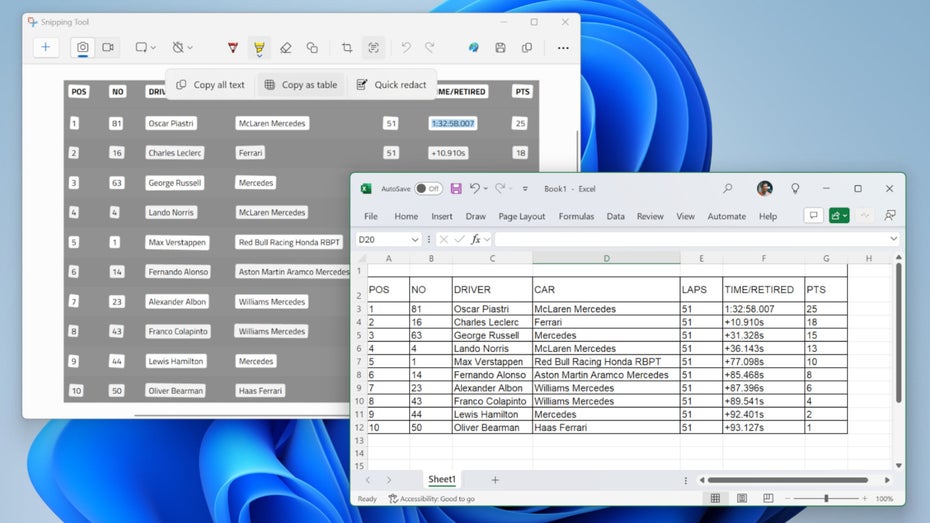The height and width of the screenshot is (523, 930).
Task: Select the Eraser tool in Snipping Tool
Action: (285, 47)
